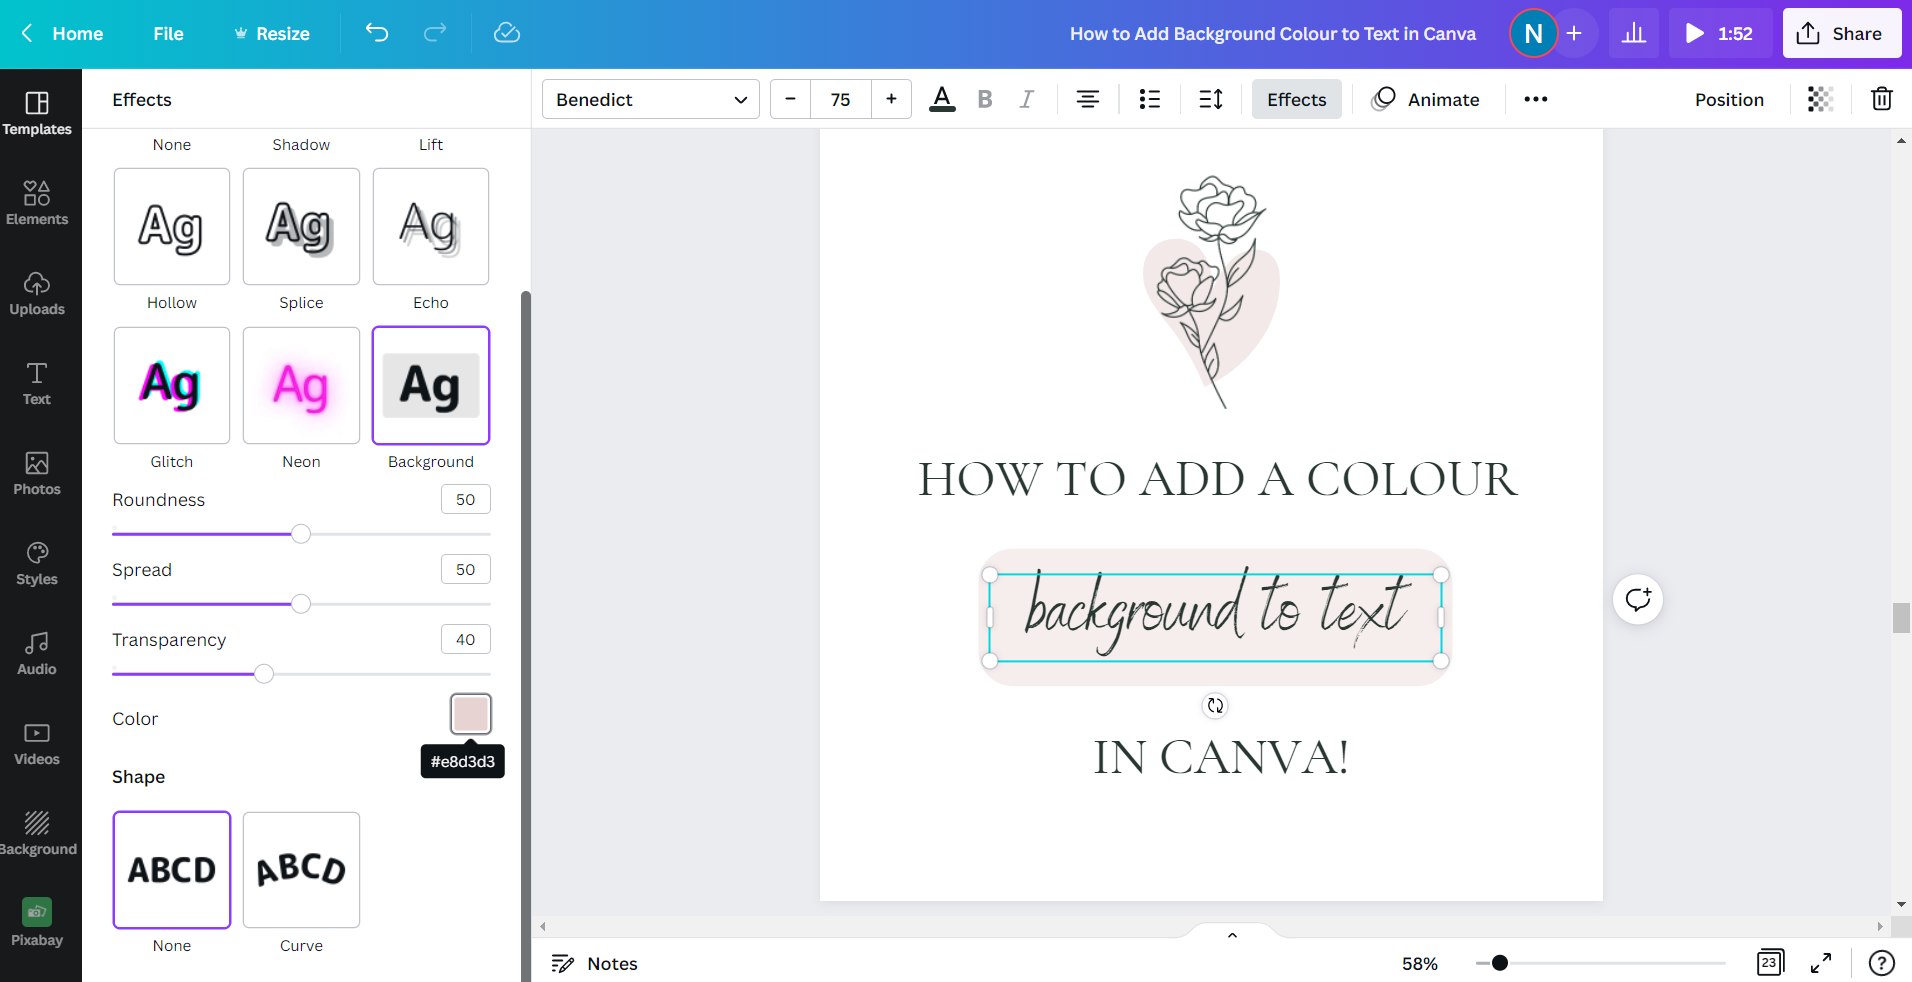Open the Uploads sidebar panel
This screenshot has height=982, width=1912.
tap(37, 293)
